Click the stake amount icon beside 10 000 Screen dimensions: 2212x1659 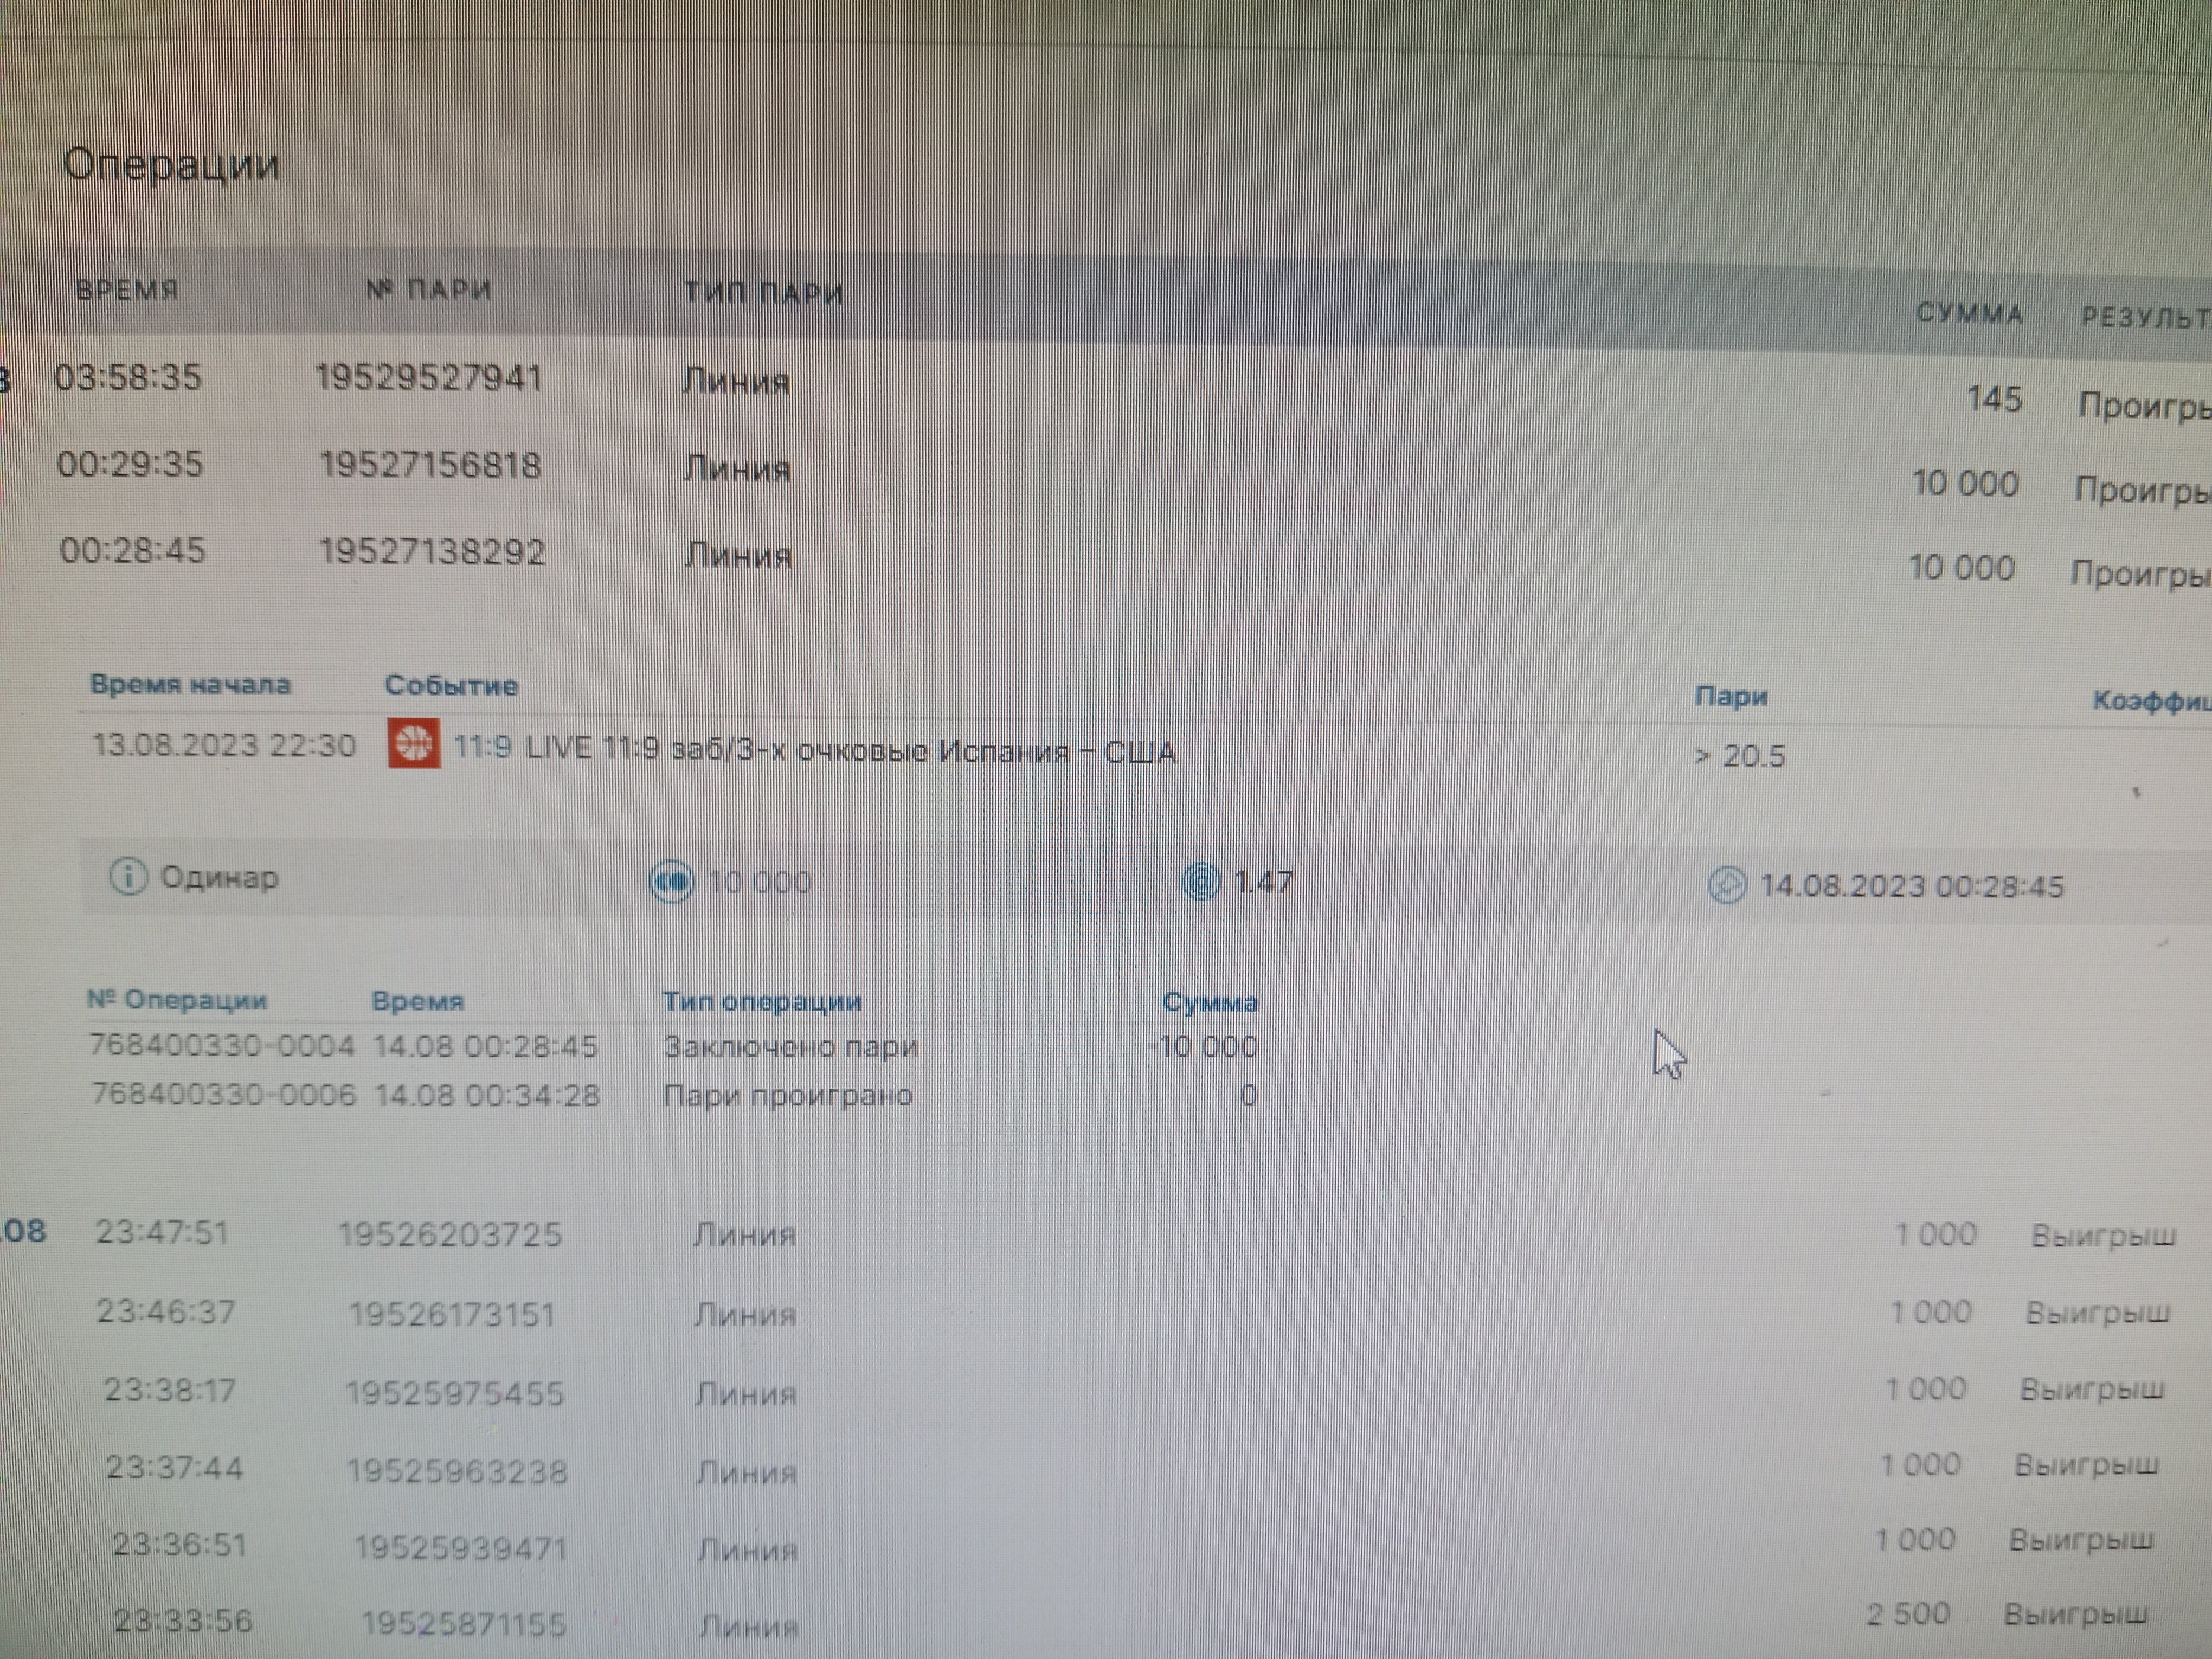coord(672,881)
